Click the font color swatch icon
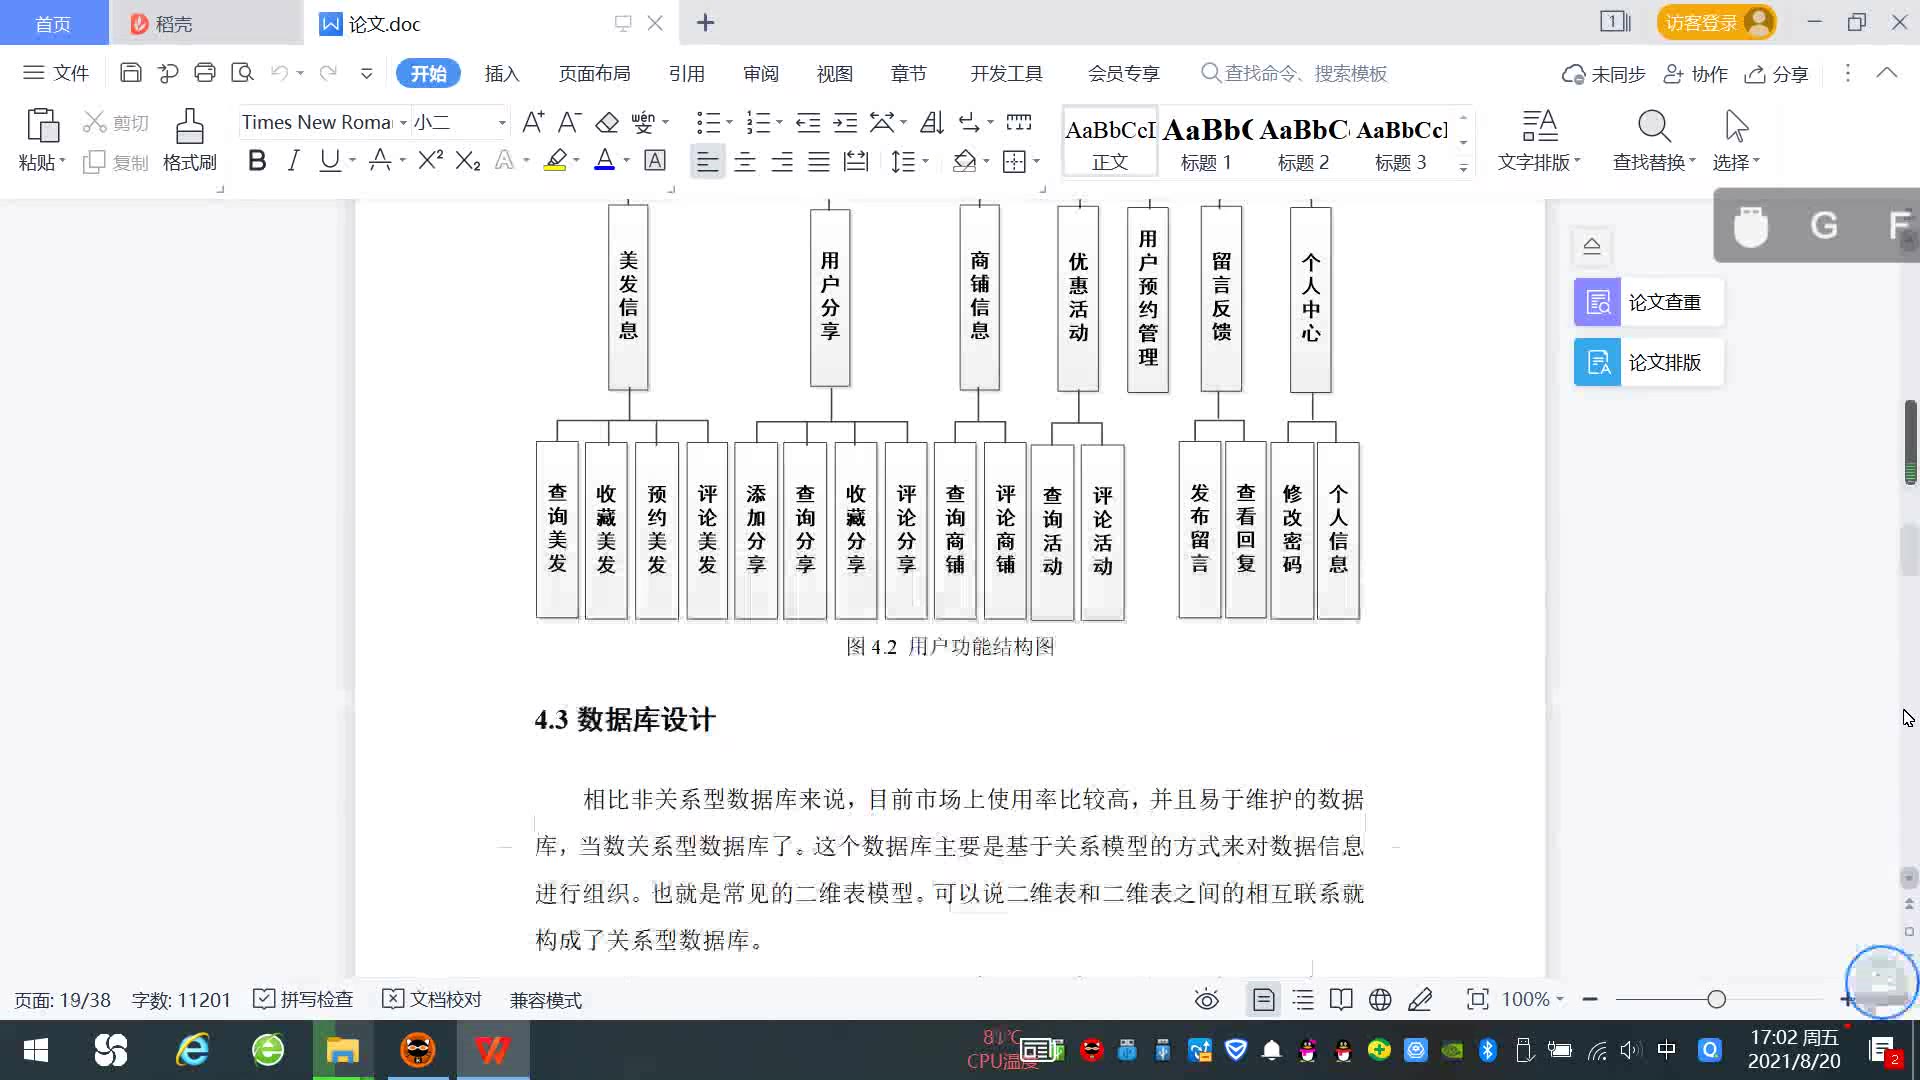The image size is (1920, 1080). [604, 161]
